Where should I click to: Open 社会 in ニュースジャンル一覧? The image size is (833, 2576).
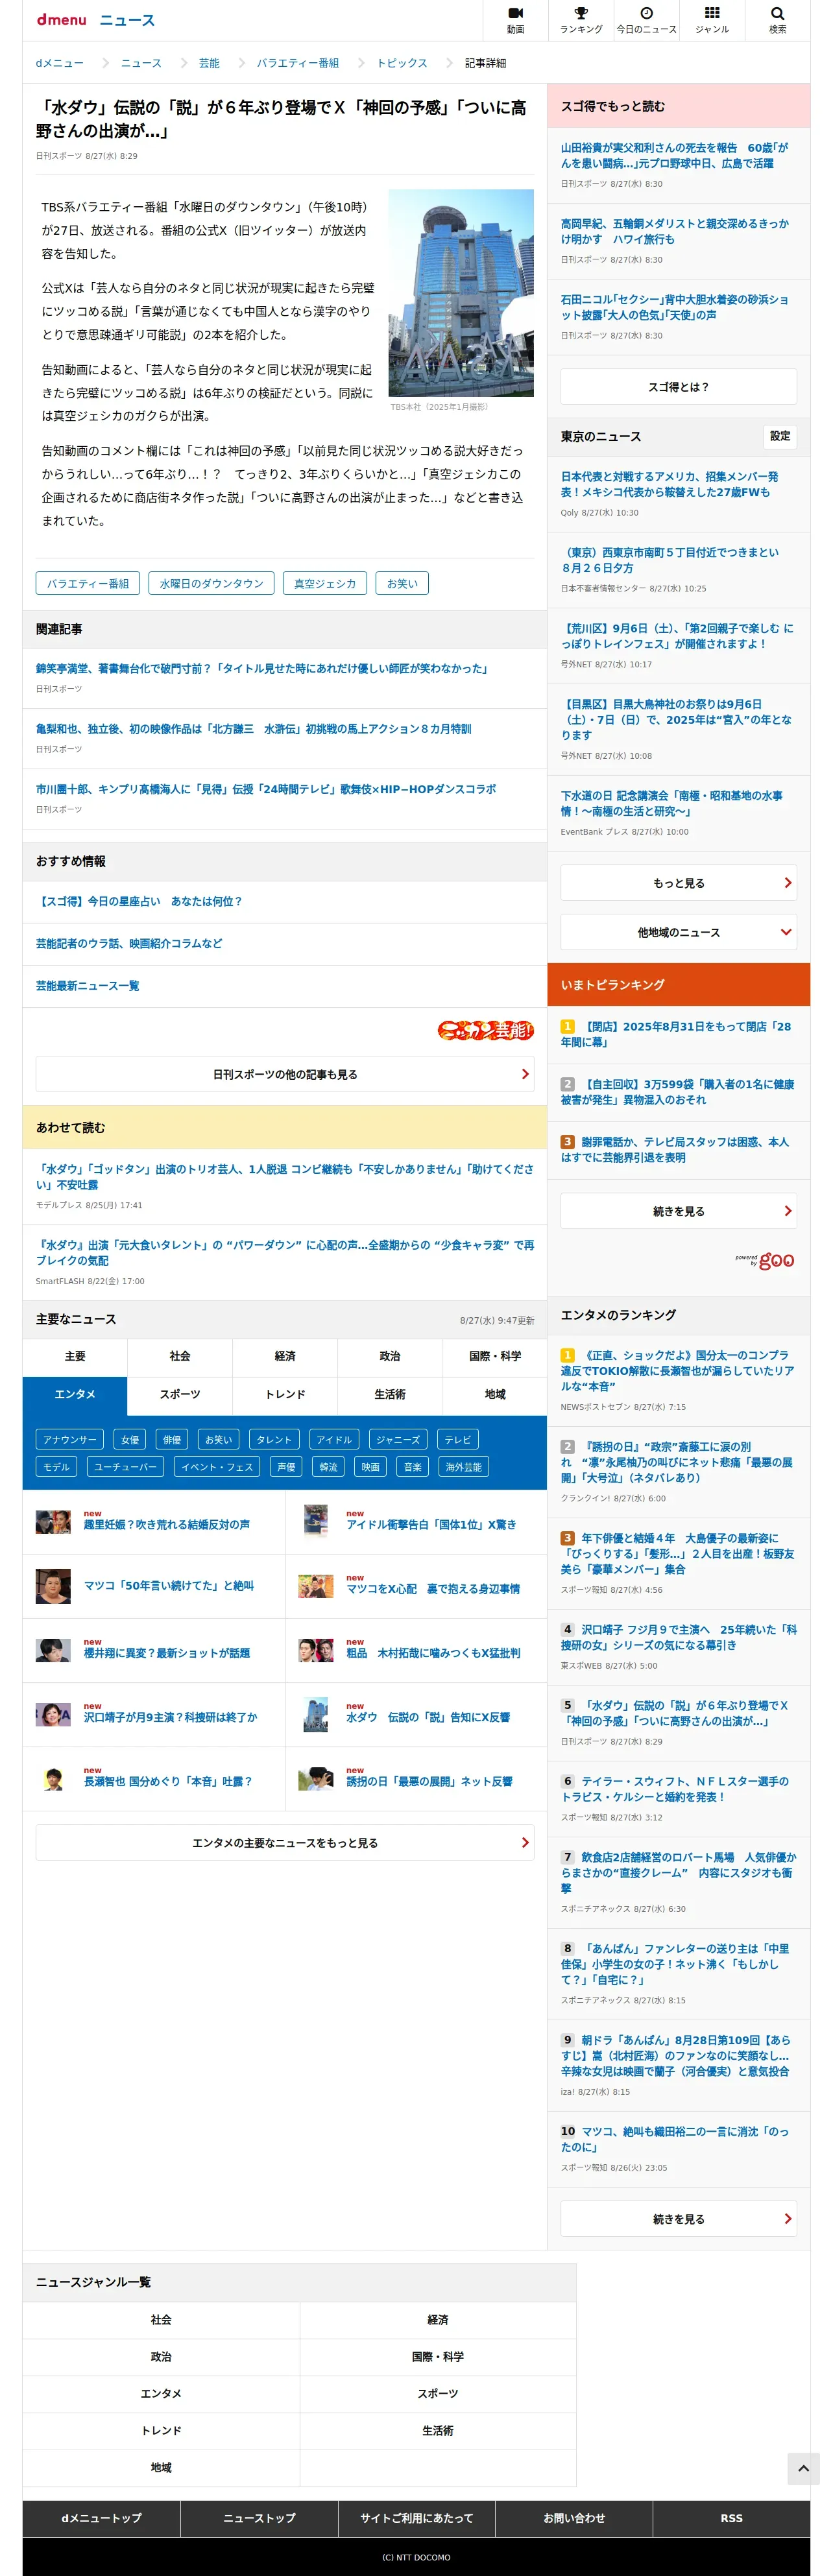coord(161,2320)
